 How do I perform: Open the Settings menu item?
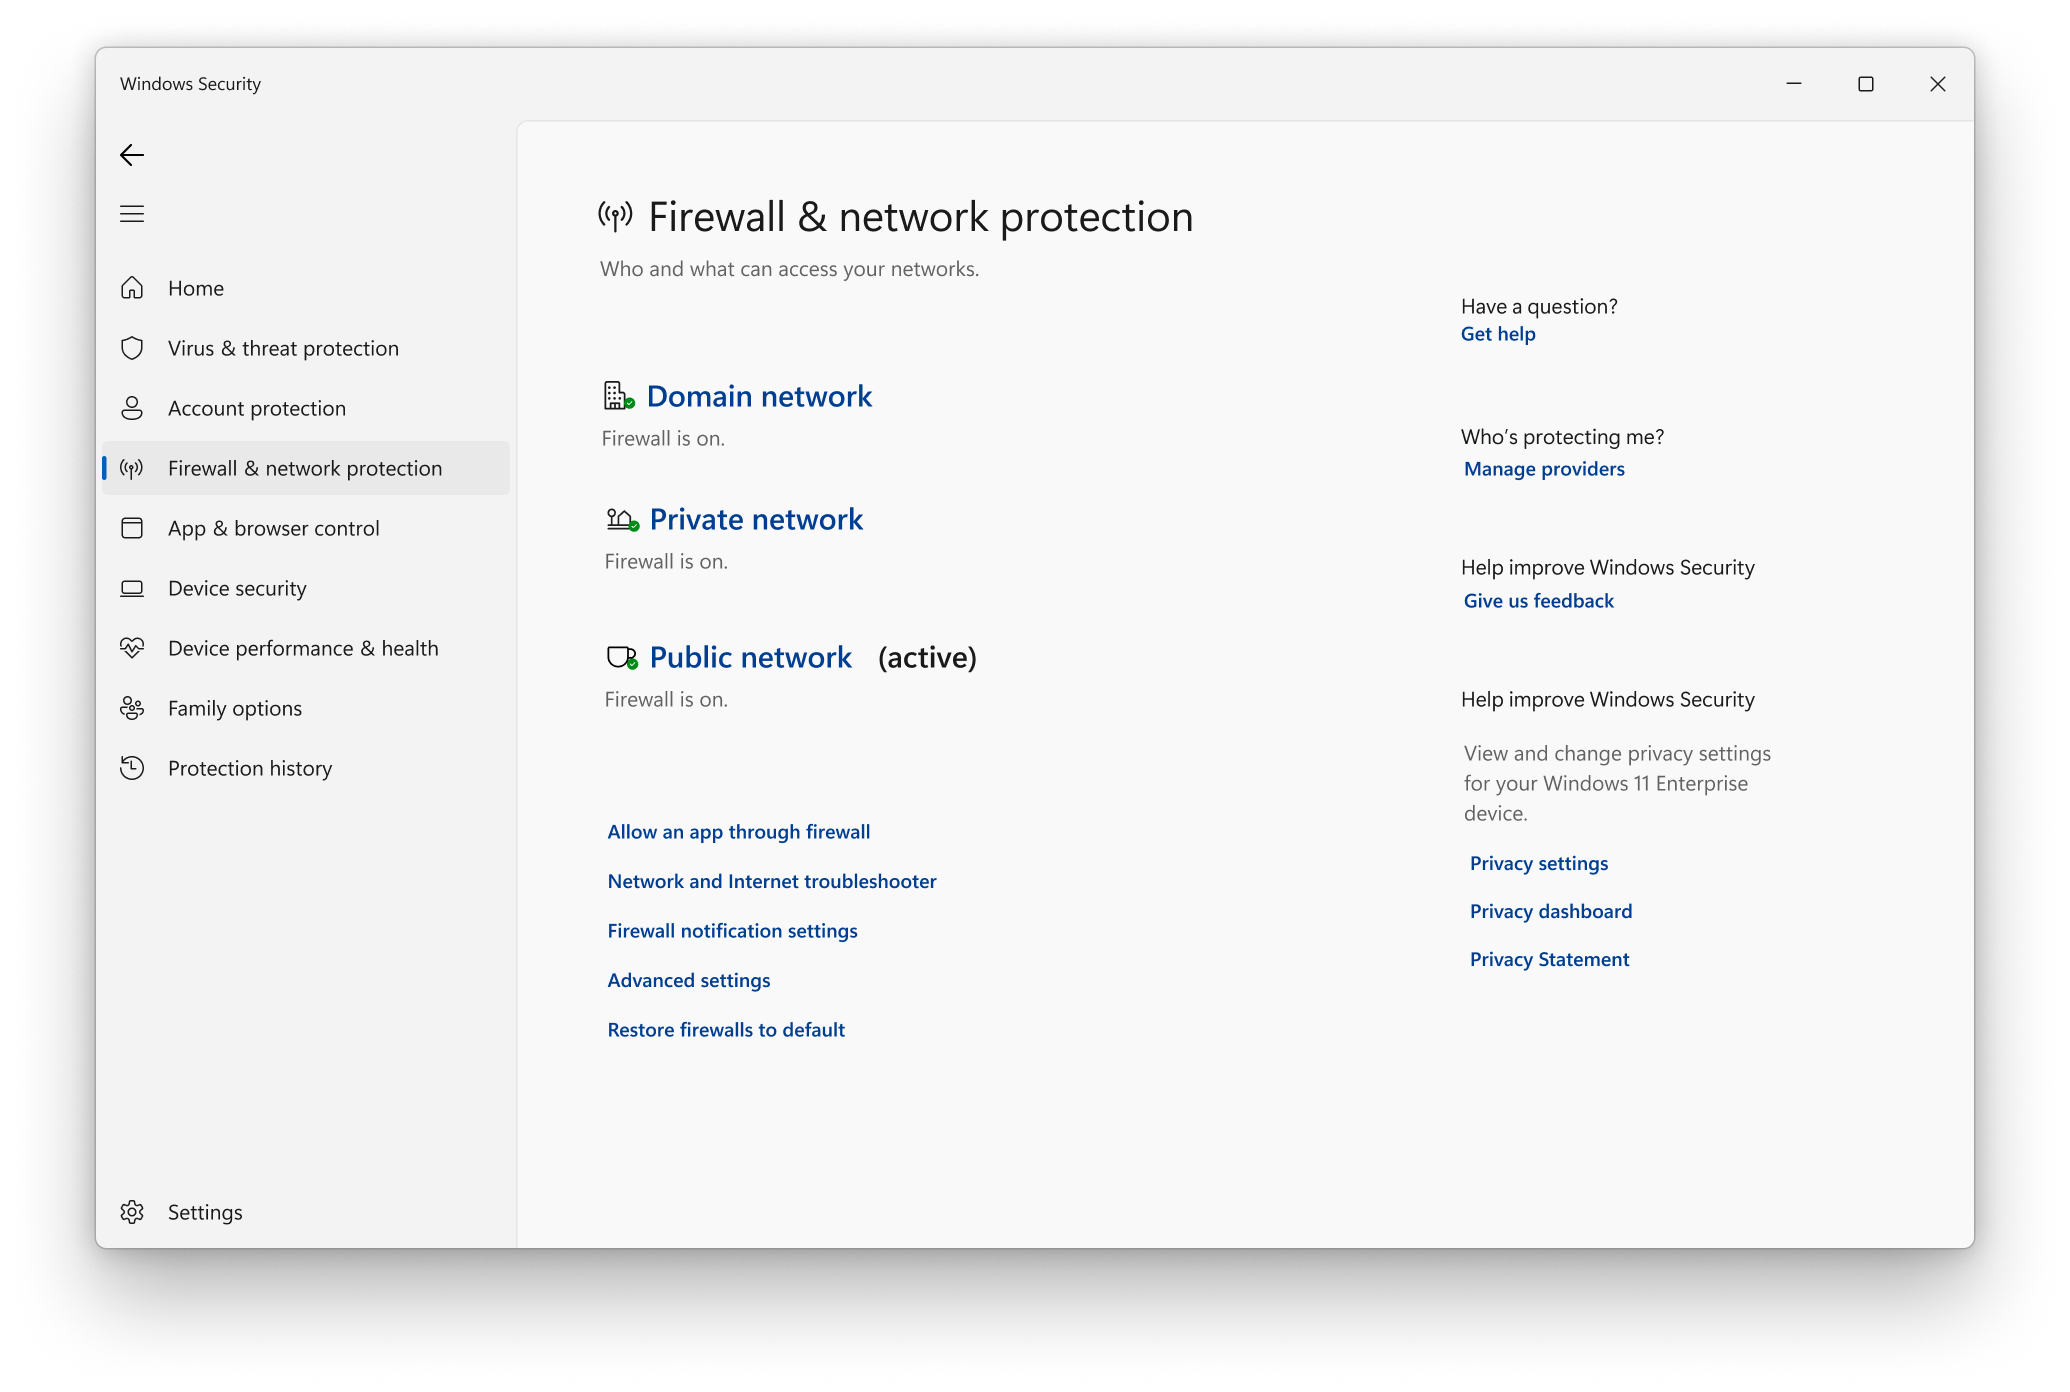coord(203,1212)
